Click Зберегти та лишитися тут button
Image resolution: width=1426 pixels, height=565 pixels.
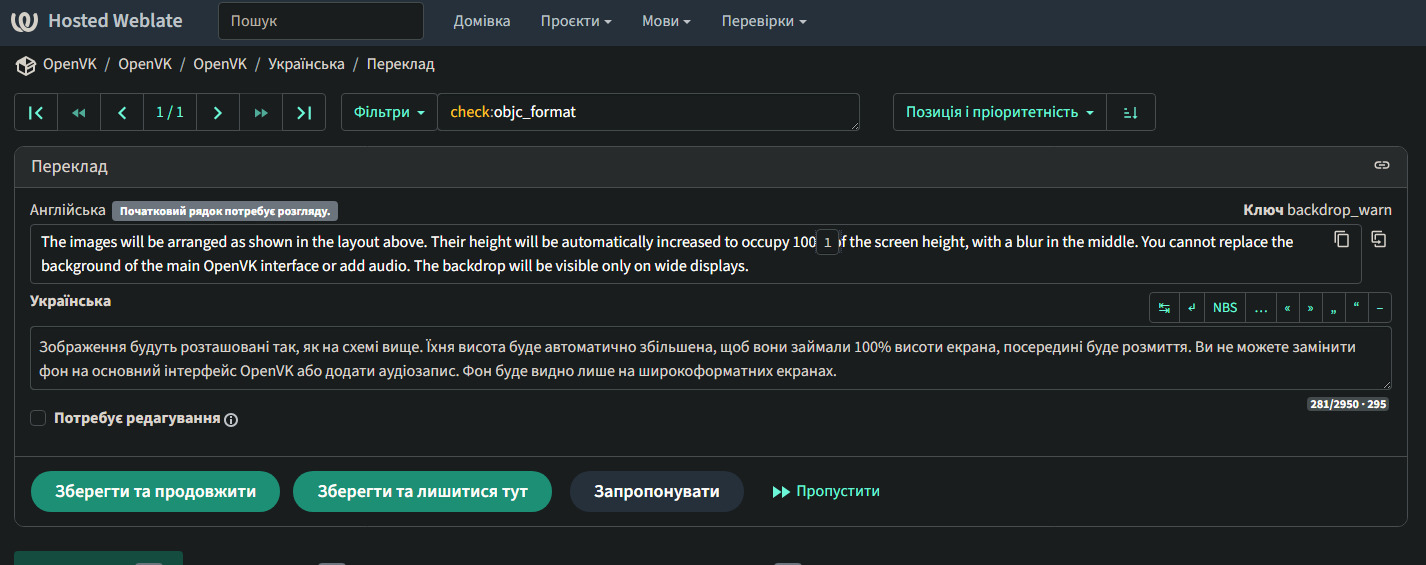[x=423, y=491]
